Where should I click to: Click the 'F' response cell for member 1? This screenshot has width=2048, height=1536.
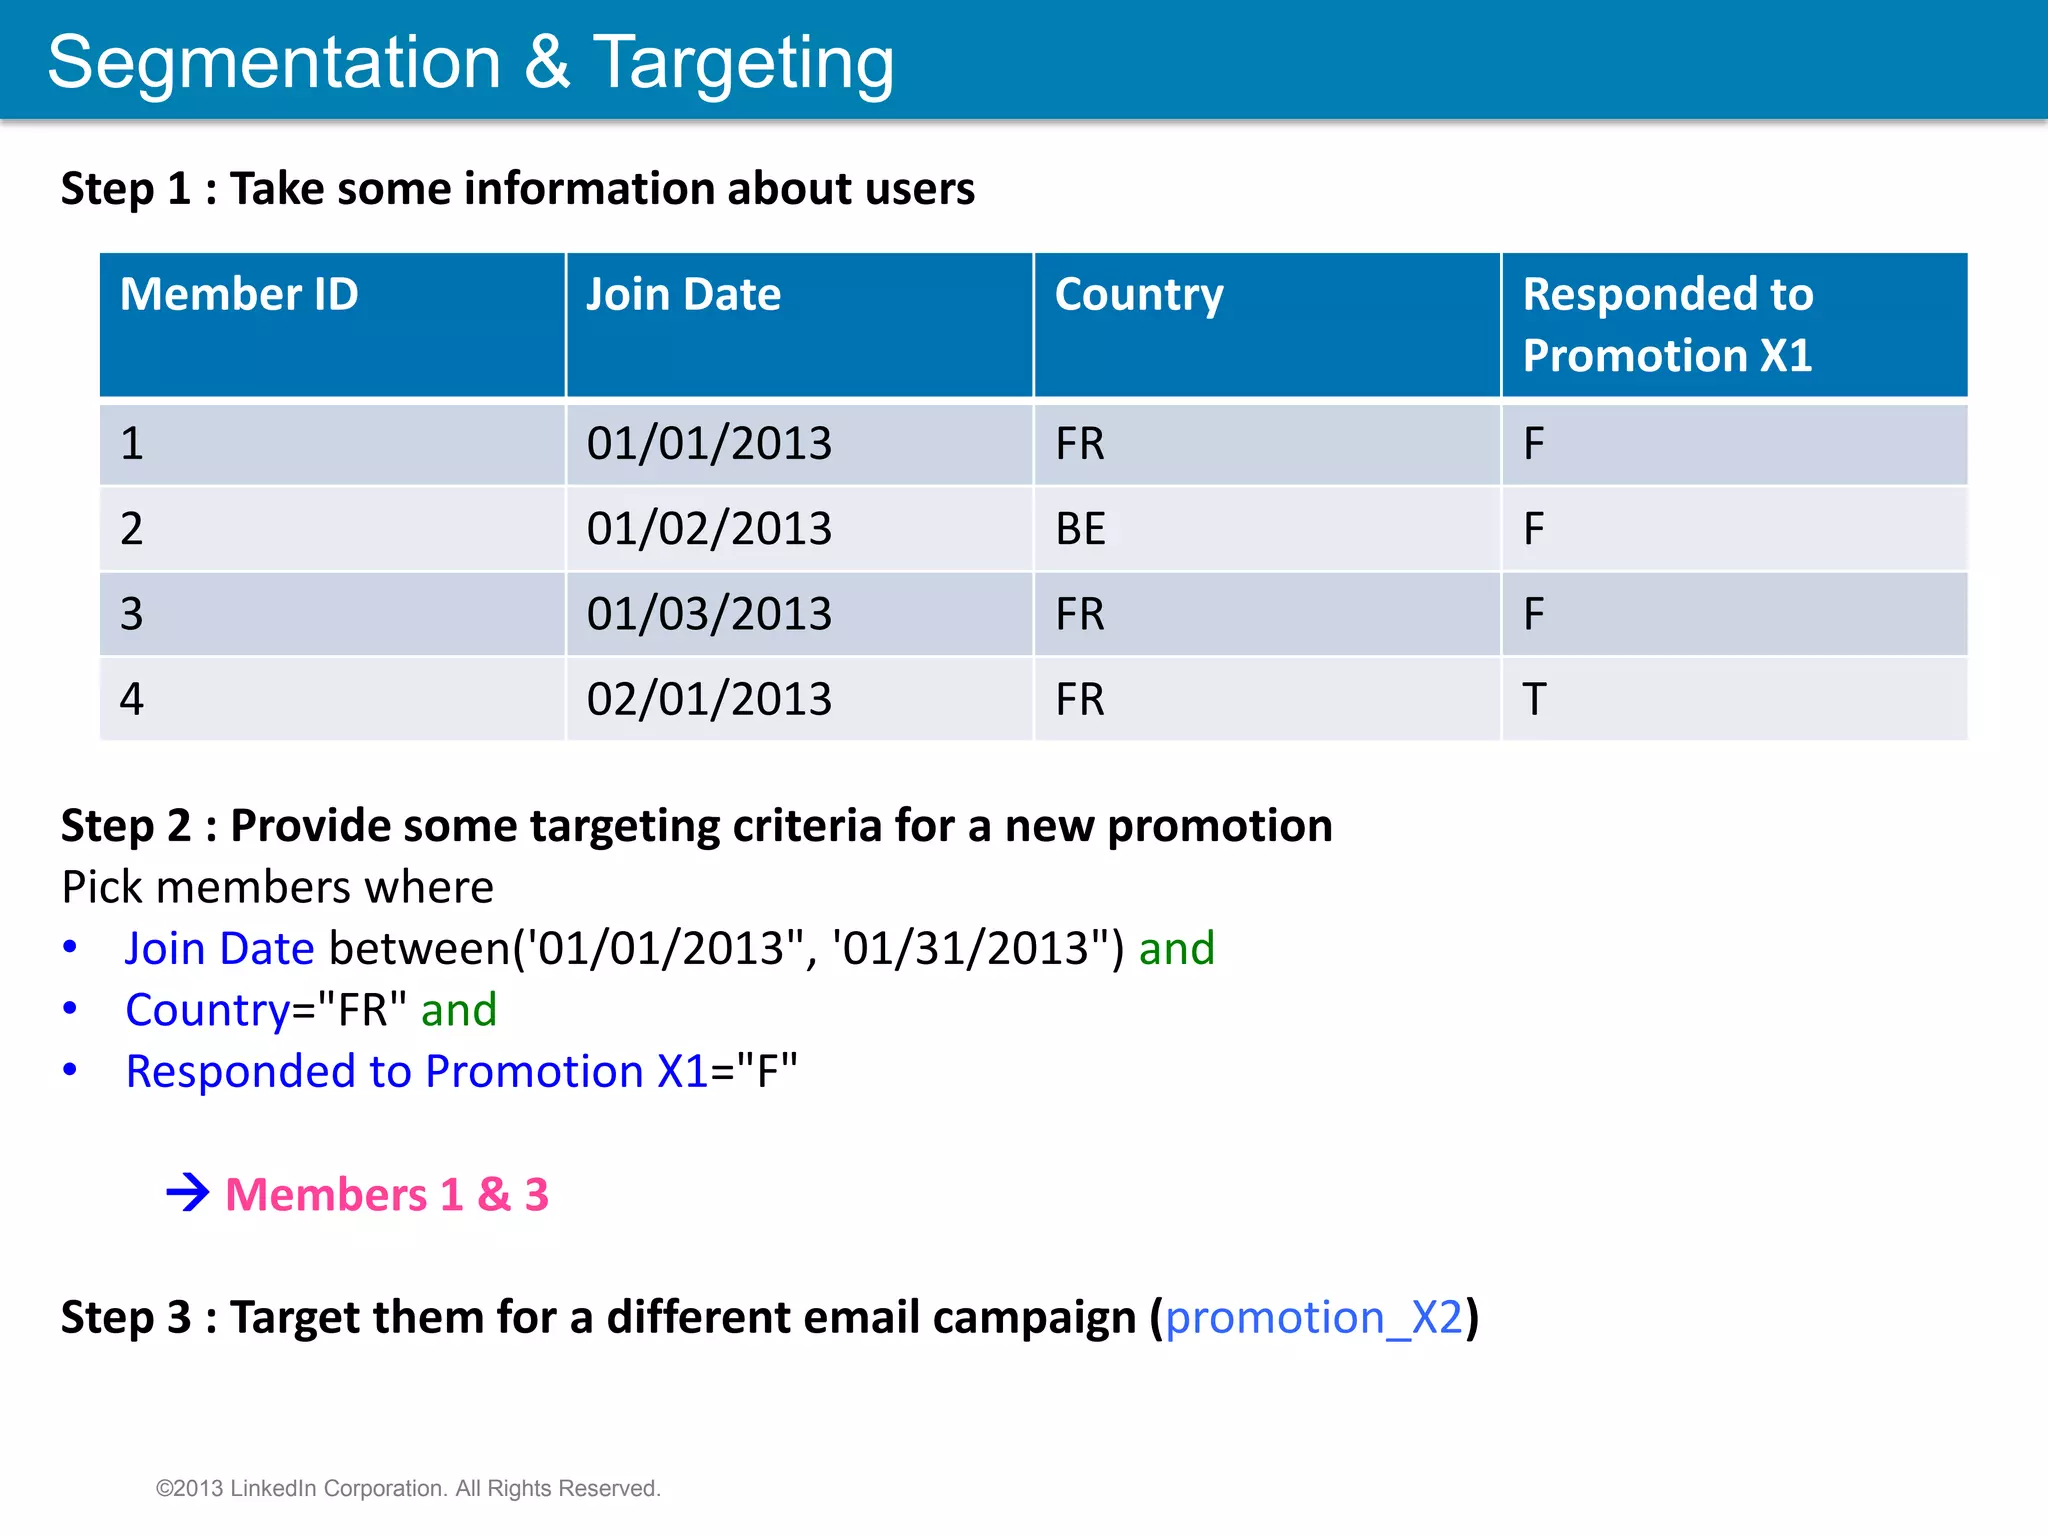1735,443
